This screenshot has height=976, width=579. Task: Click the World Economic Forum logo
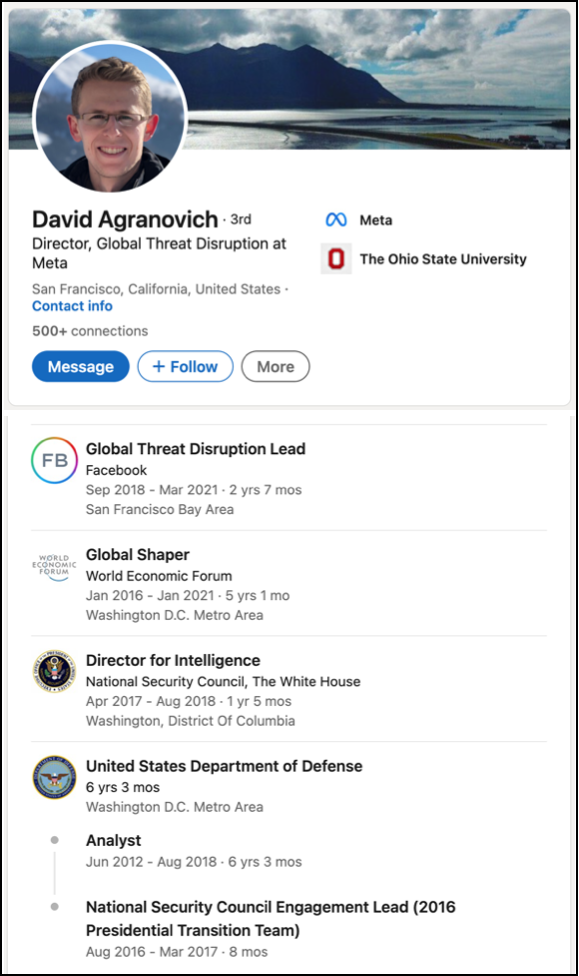[x=54, y=566]
